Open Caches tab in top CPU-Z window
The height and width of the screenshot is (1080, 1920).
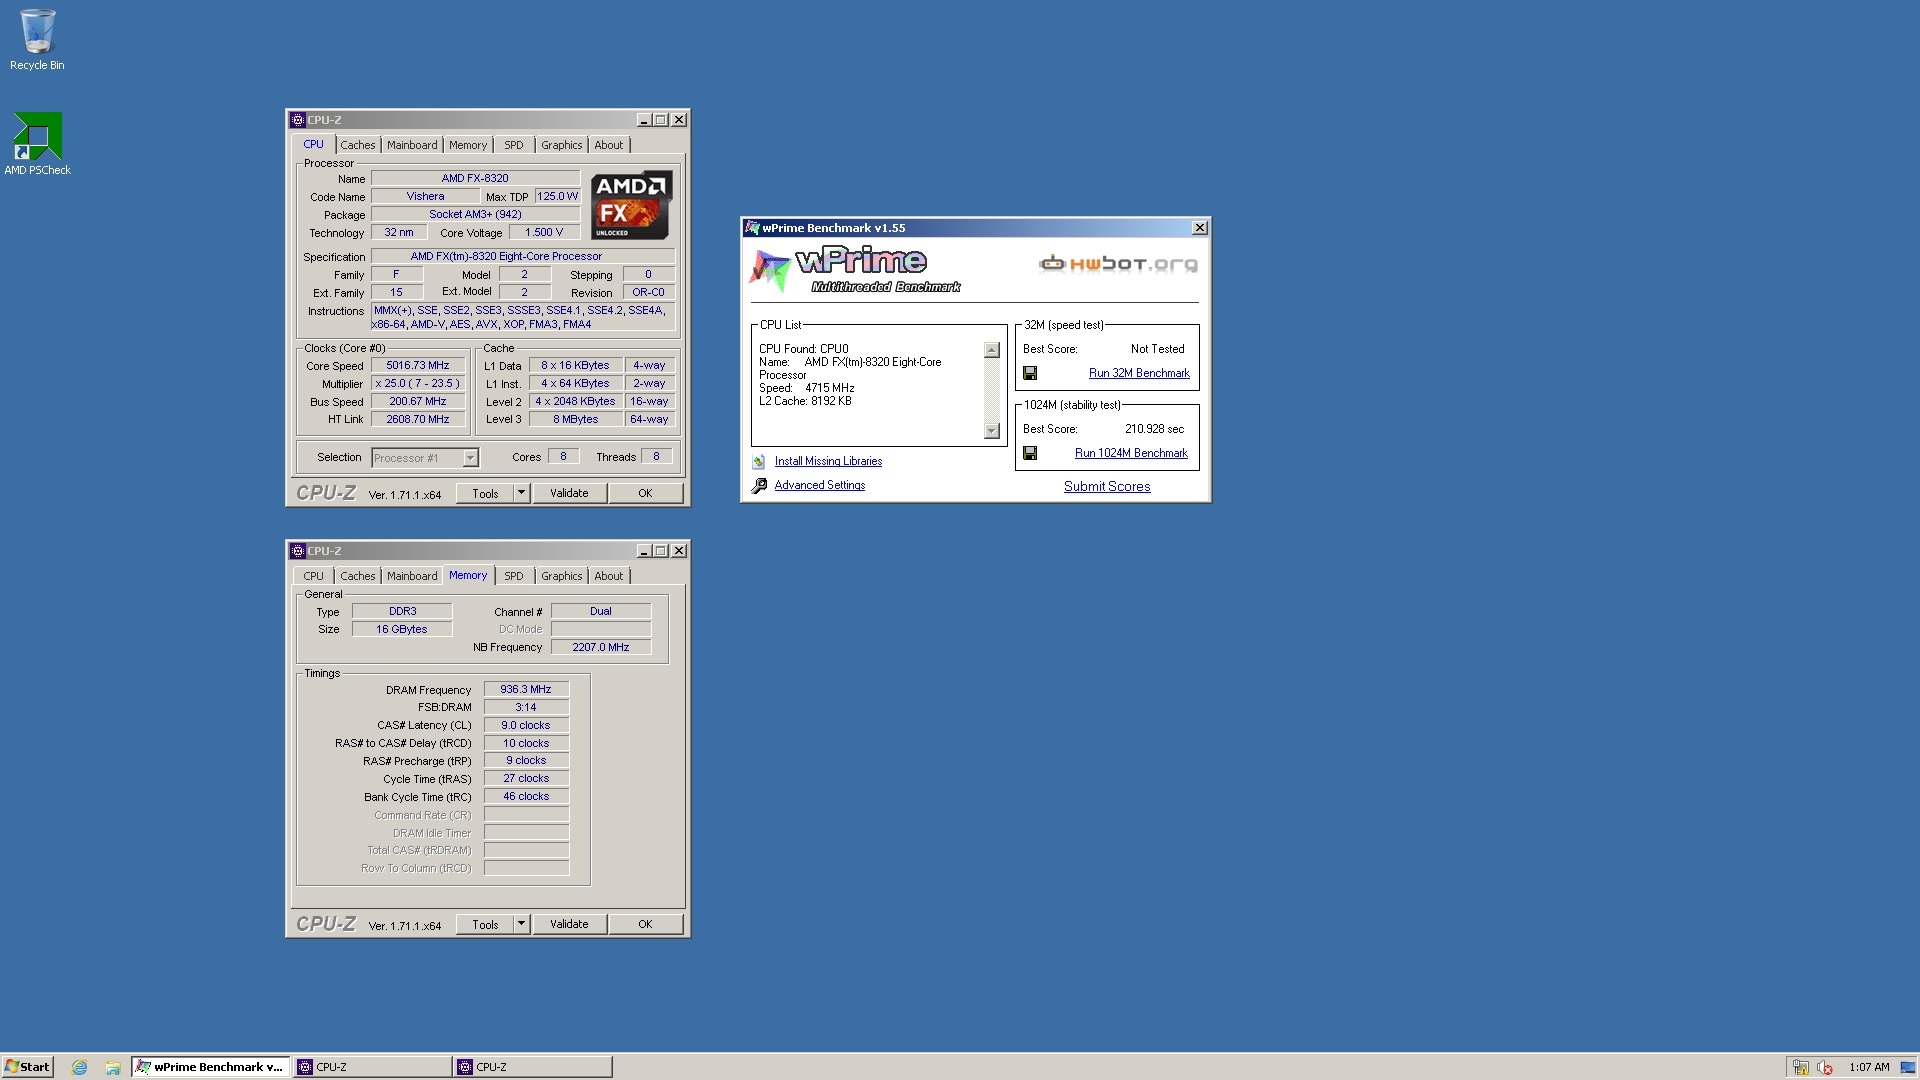[357, 145]
